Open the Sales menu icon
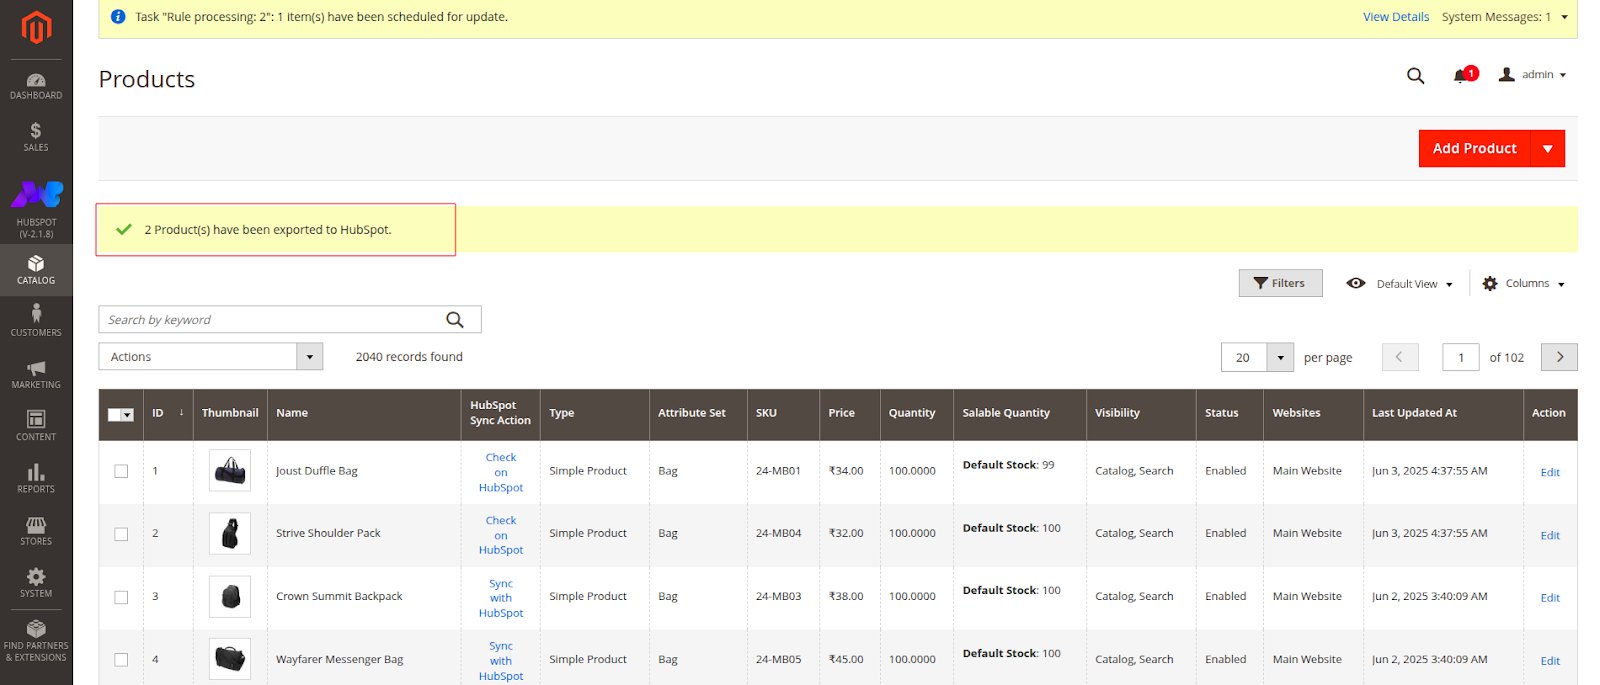This screenshot has width=1600, height=685. pyautogui.click(x=36, y=136)
